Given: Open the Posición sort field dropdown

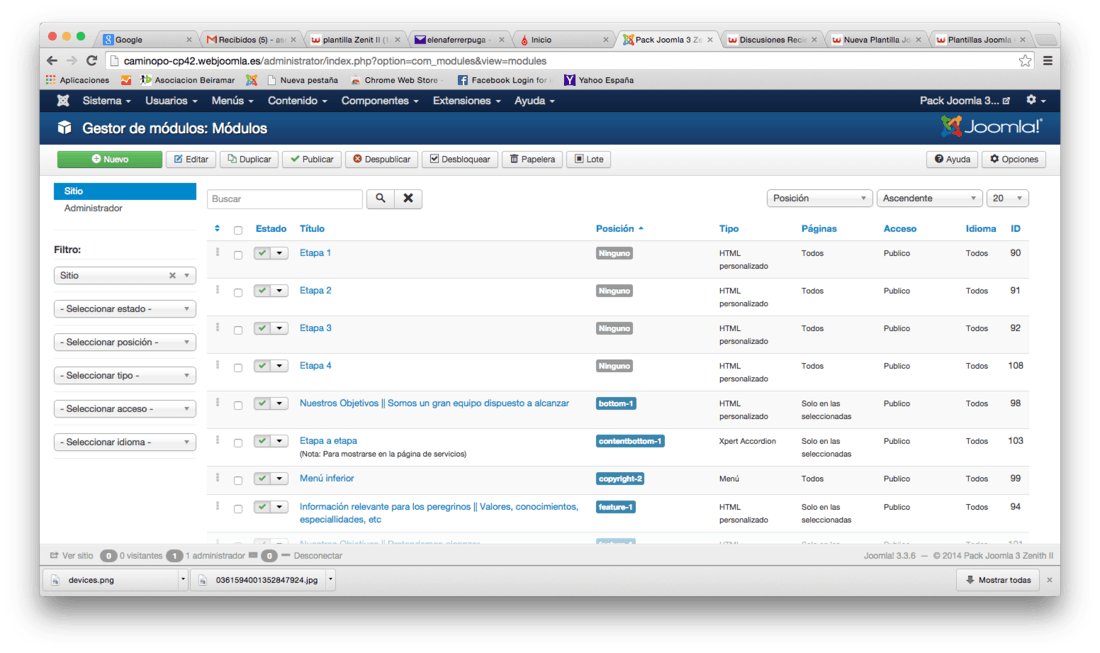Looking at the screenshot, I should [819, 198].
